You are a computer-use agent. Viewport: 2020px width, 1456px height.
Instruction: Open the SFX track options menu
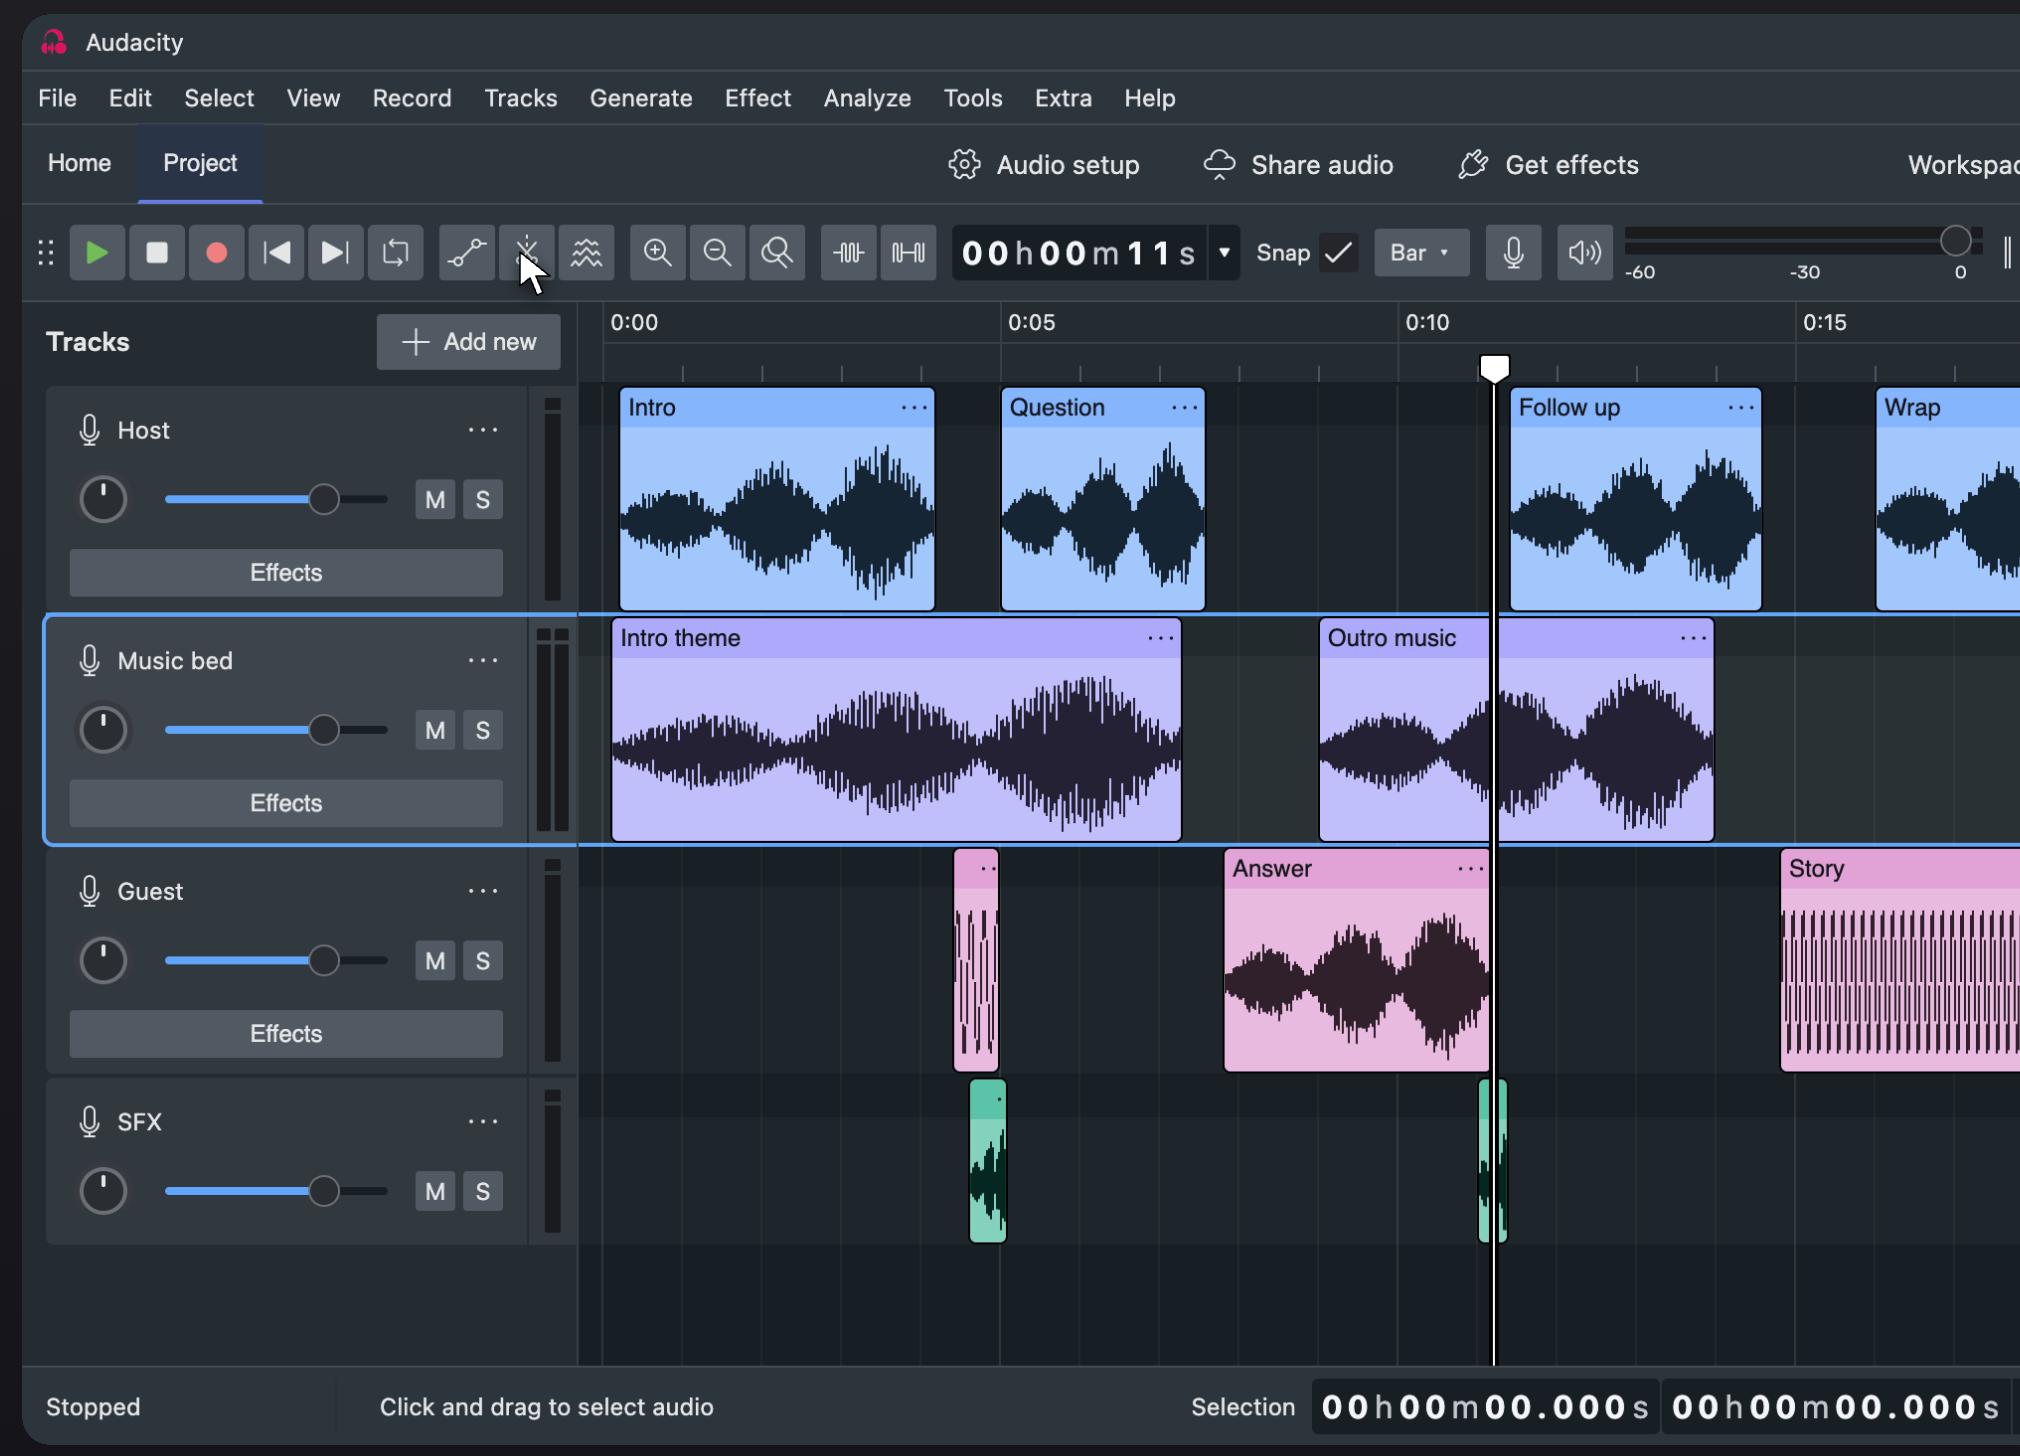click(x=483, y=1121)
